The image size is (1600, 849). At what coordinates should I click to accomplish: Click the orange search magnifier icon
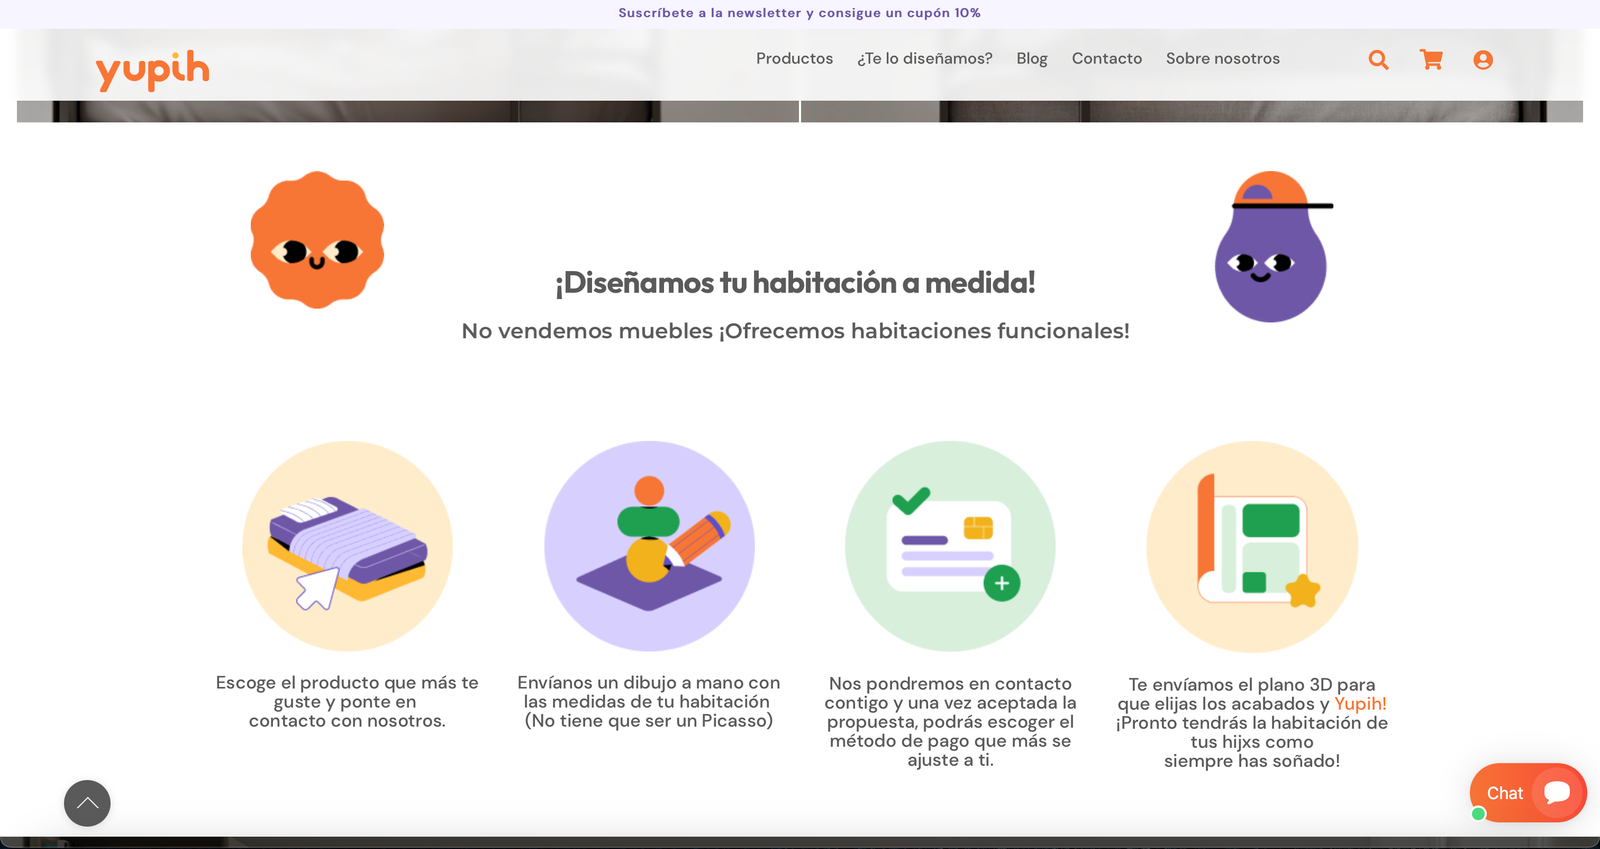1378,60
